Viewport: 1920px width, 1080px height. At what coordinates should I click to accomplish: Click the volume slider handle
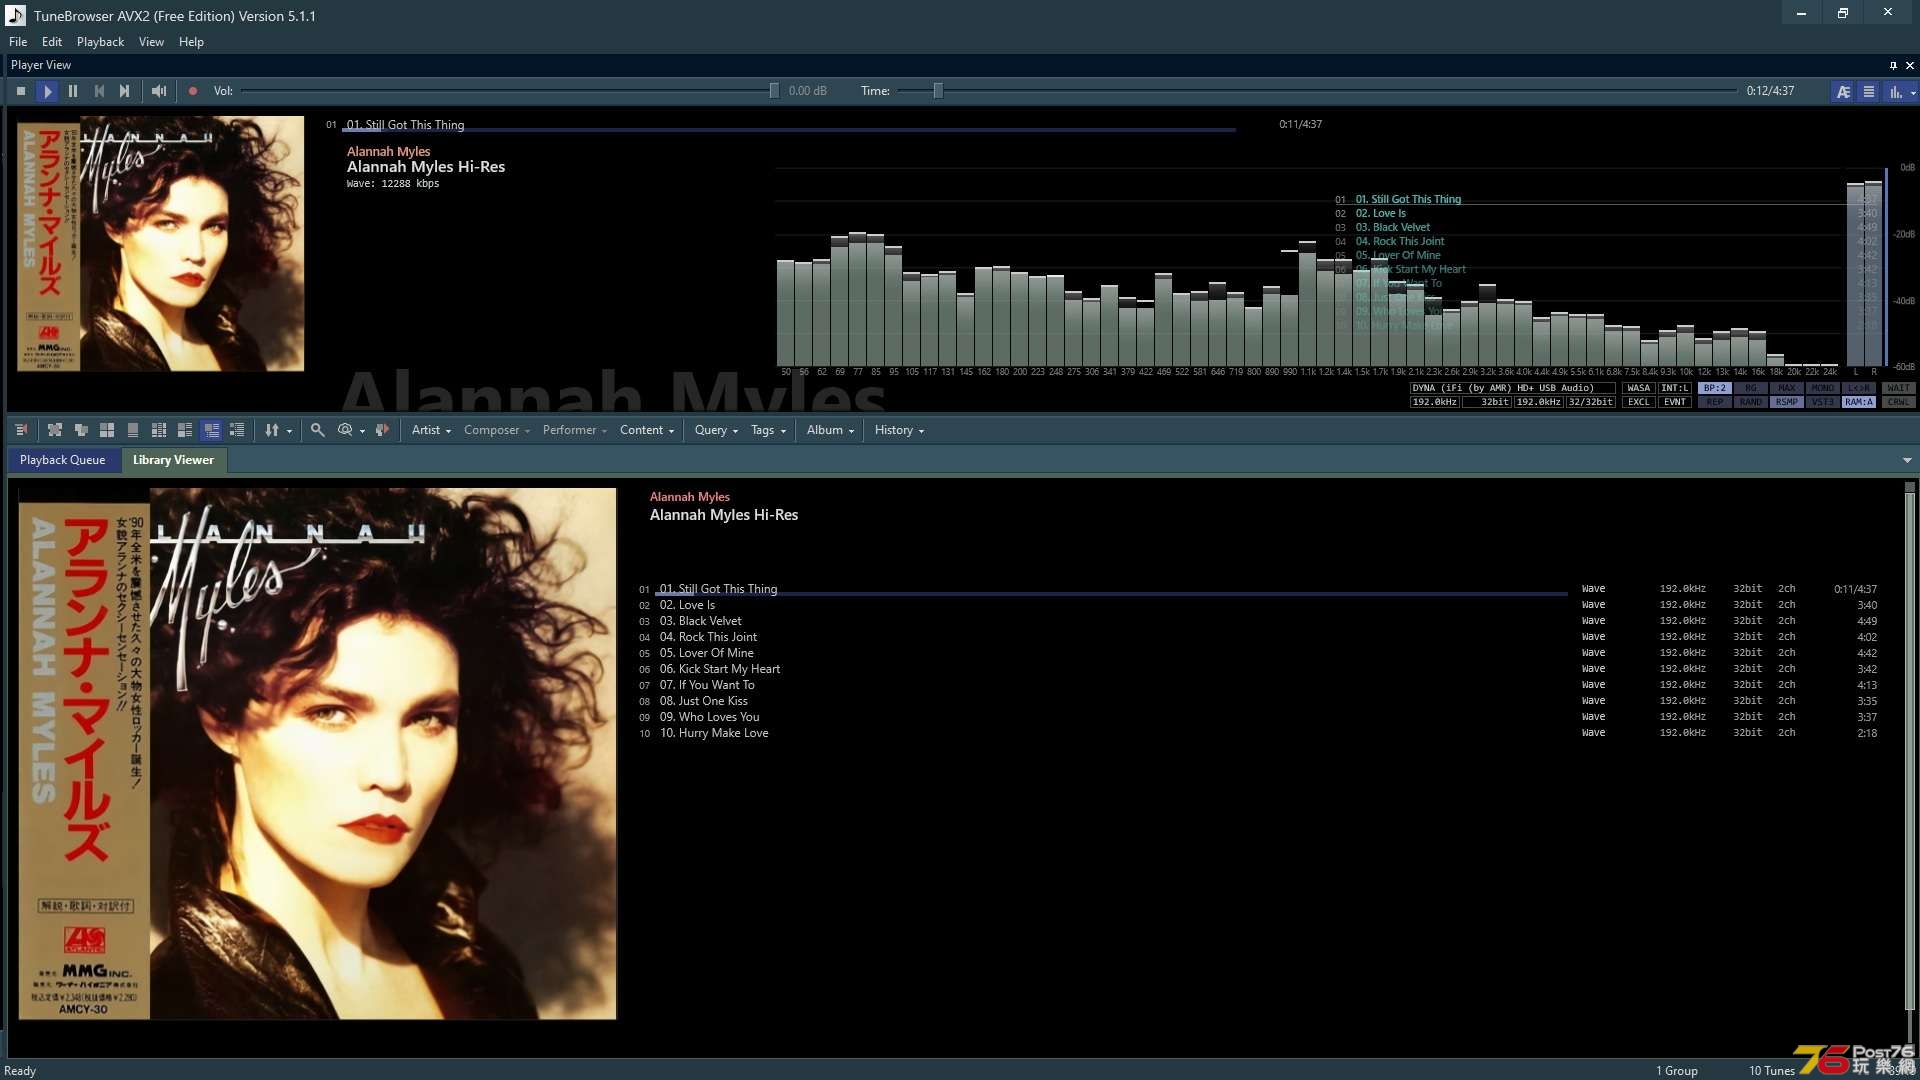pyautogui.click(x=774, y=91)
